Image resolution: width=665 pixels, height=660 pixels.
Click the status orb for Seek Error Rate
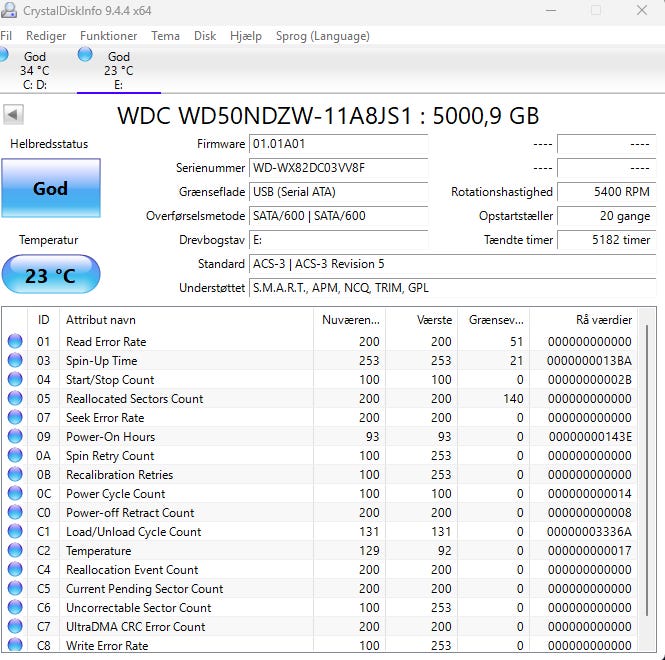[15, 417]
